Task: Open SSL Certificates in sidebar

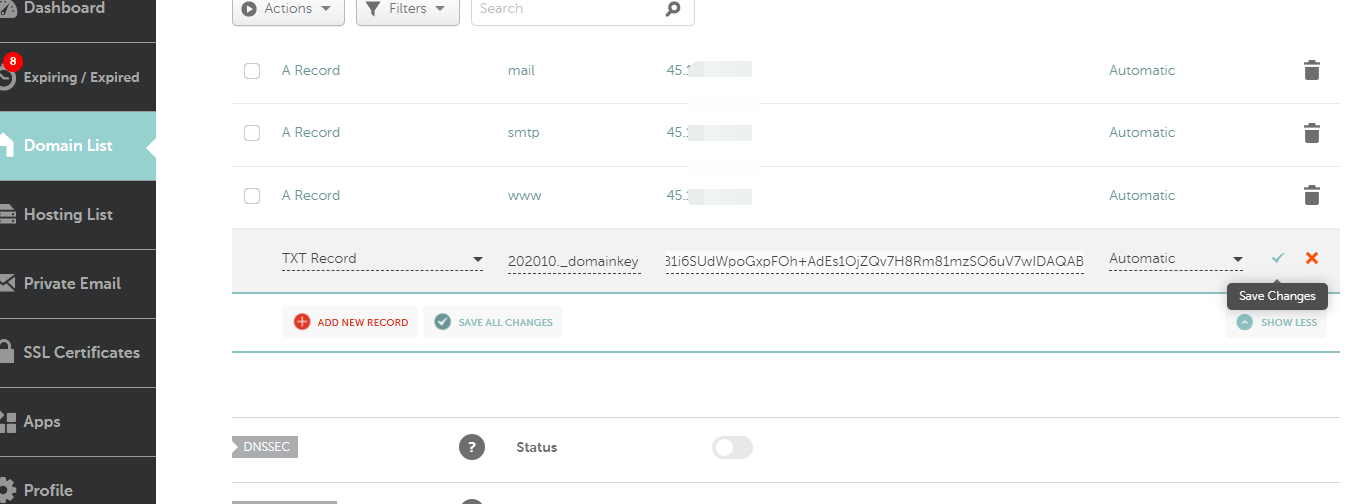Action: click(80, 352)
